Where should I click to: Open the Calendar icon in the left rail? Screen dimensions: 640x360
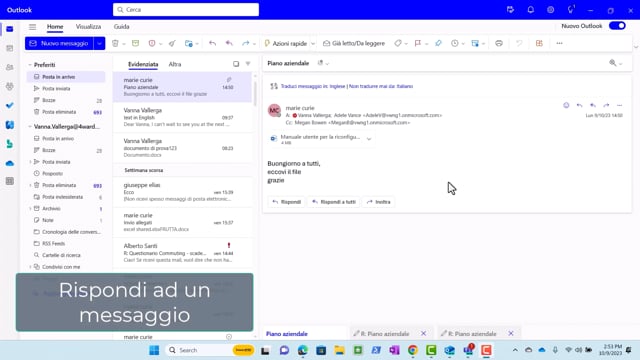(x=10, y=48)
